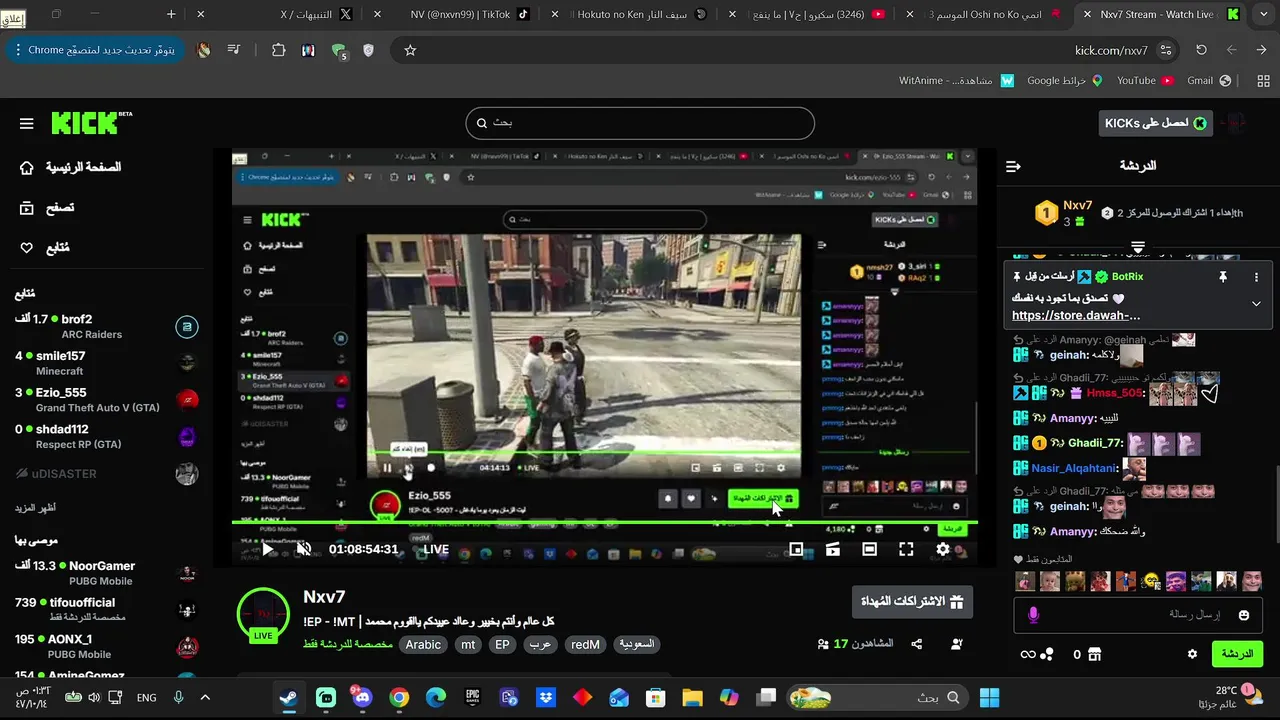Open NoorGamer recommended channel
The width and height of the screenshot is (1280, 720).
(107, 573)
